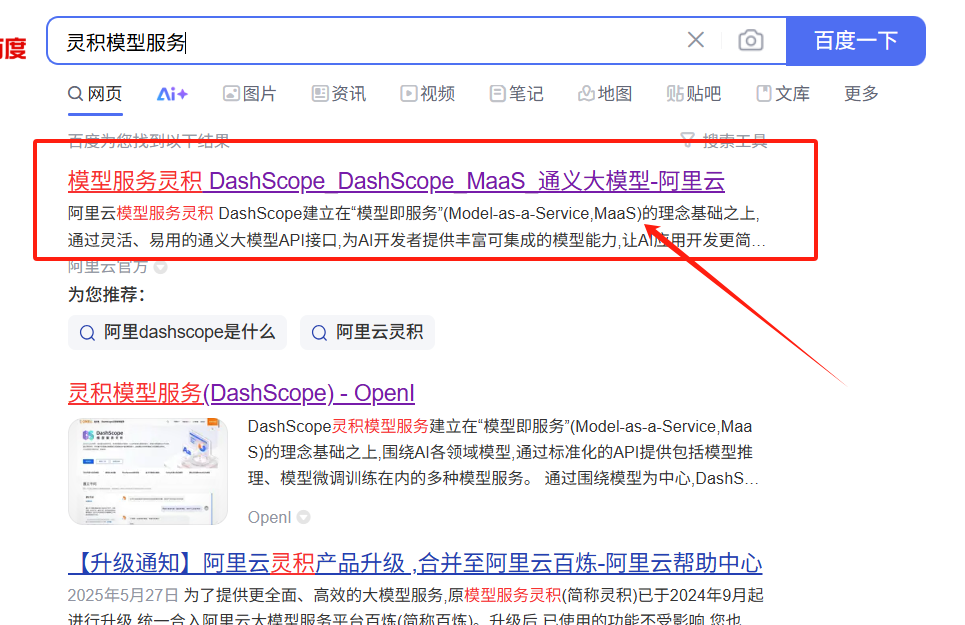Screen dimensions: 965x625
Task: Click the Baidu logo
Action: 13,48
